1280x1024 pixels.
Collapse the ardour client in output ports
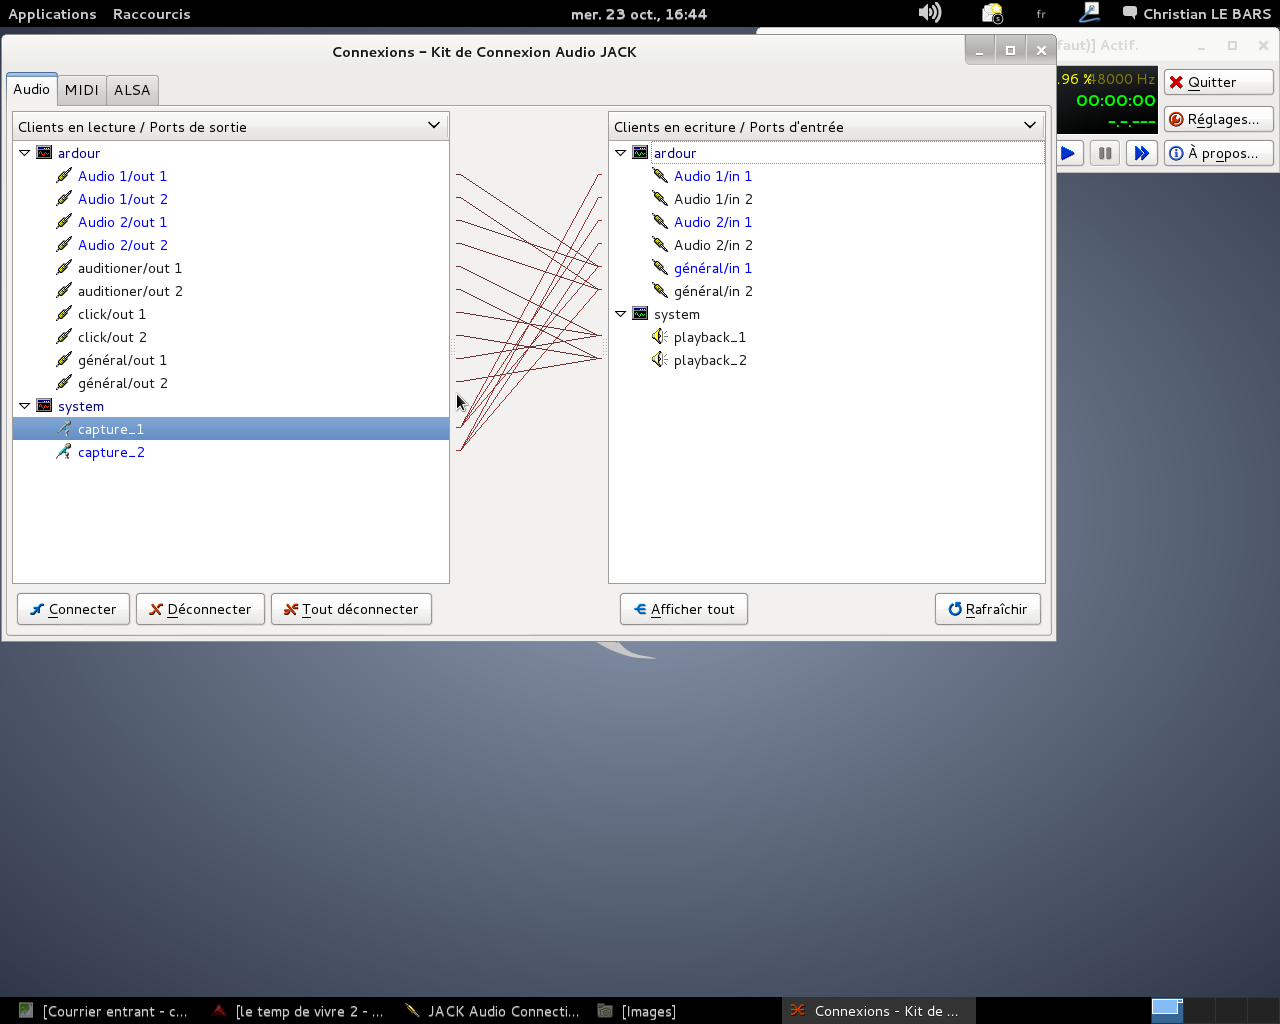coord(24,153)
